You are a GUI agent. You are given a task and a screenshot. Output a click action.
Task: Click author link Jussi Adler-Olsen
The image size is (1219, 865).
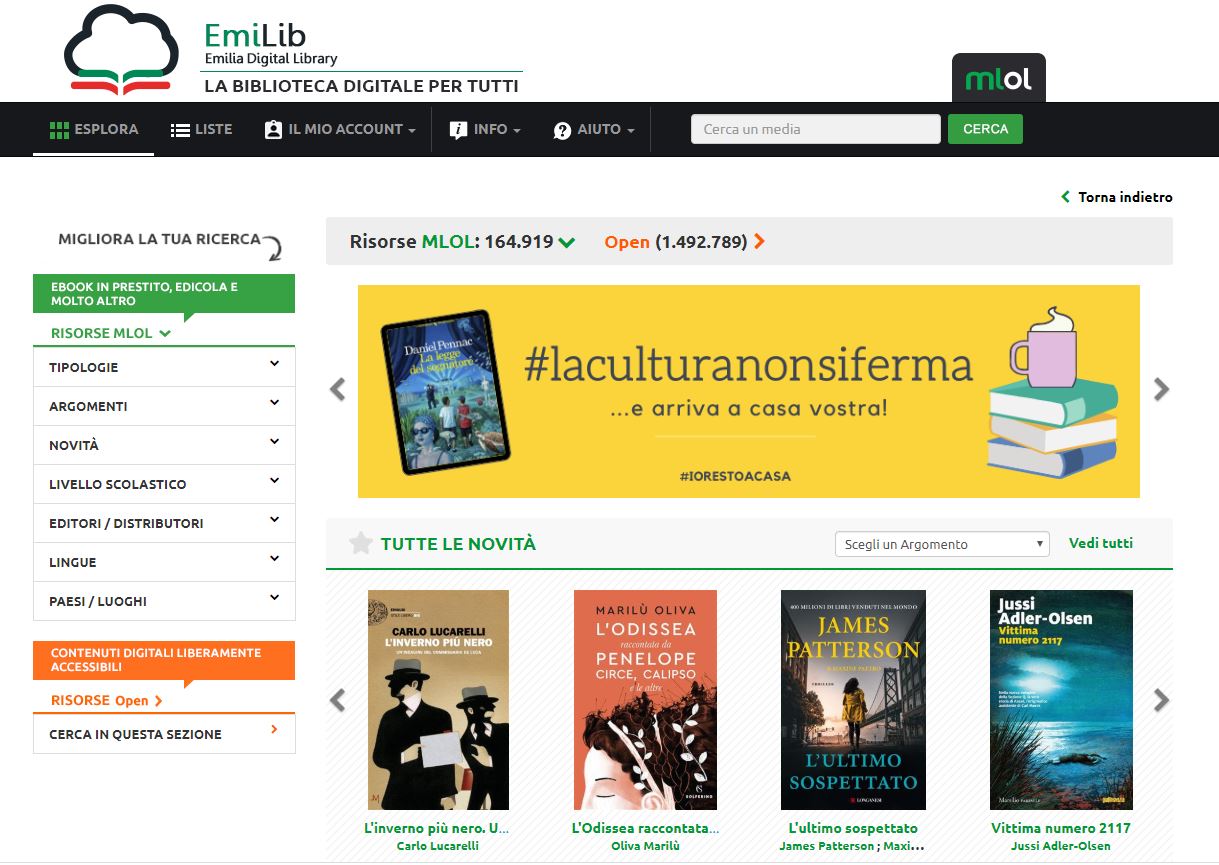[x=1061, y=846]
